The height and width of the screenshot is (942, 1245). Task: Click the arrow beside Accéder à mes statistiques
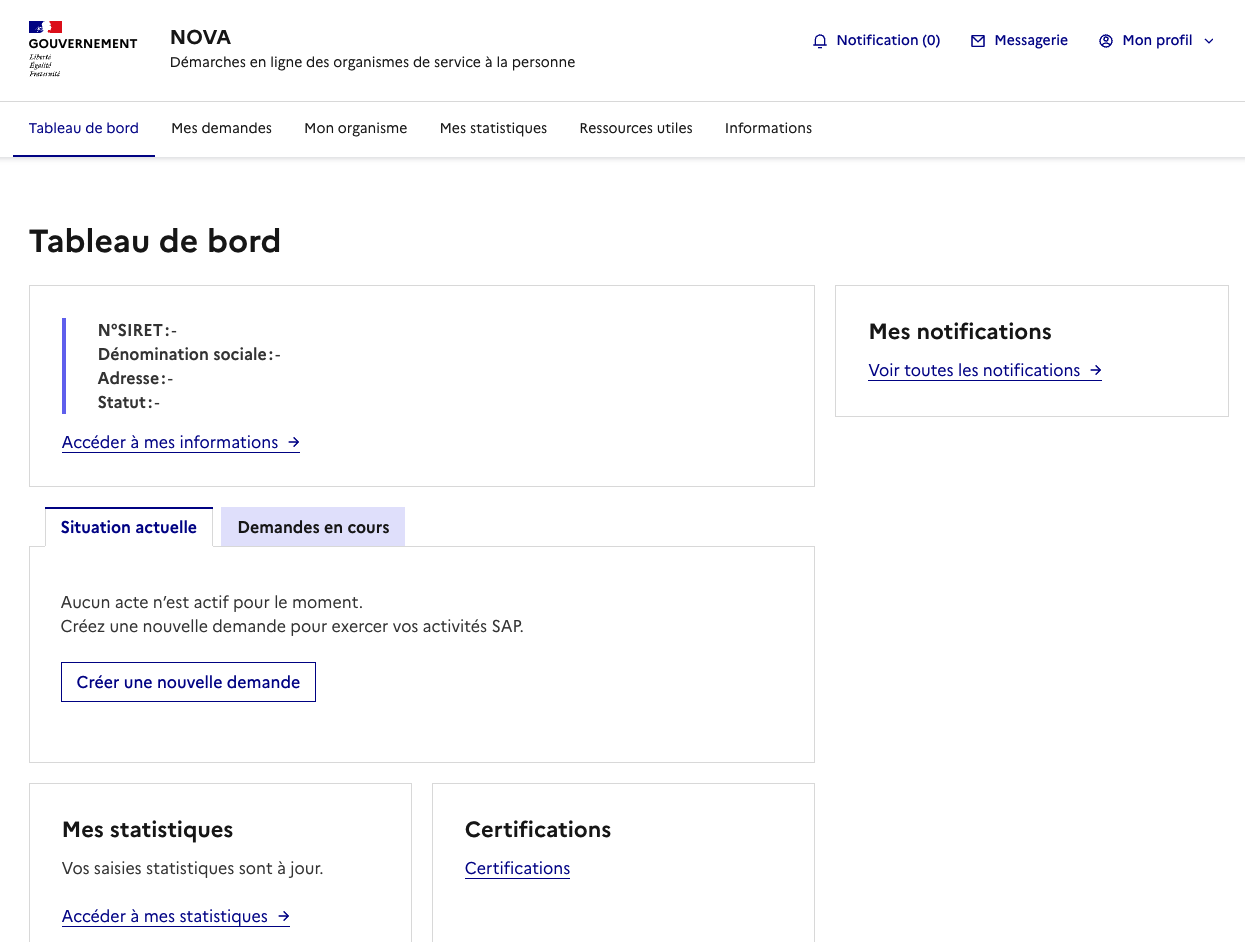click(283, 916)
